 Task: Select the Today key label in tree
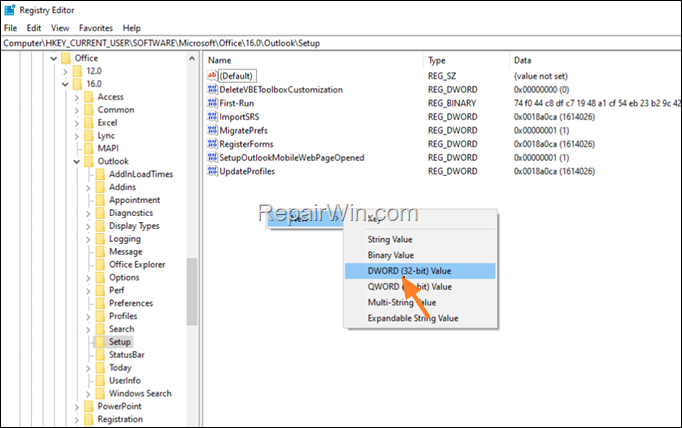(x=120, y=368)
